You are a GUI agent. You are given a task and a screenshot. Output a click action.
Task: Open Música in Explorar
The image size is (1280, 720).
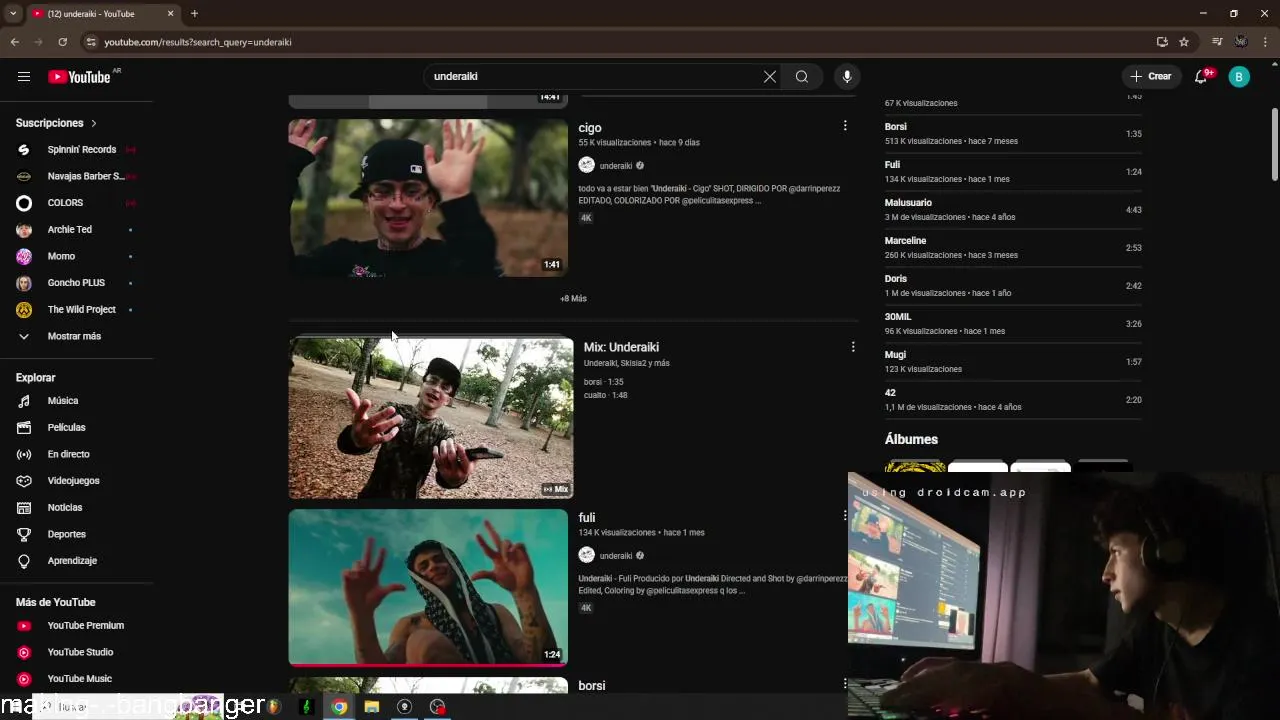coord(76,401)
